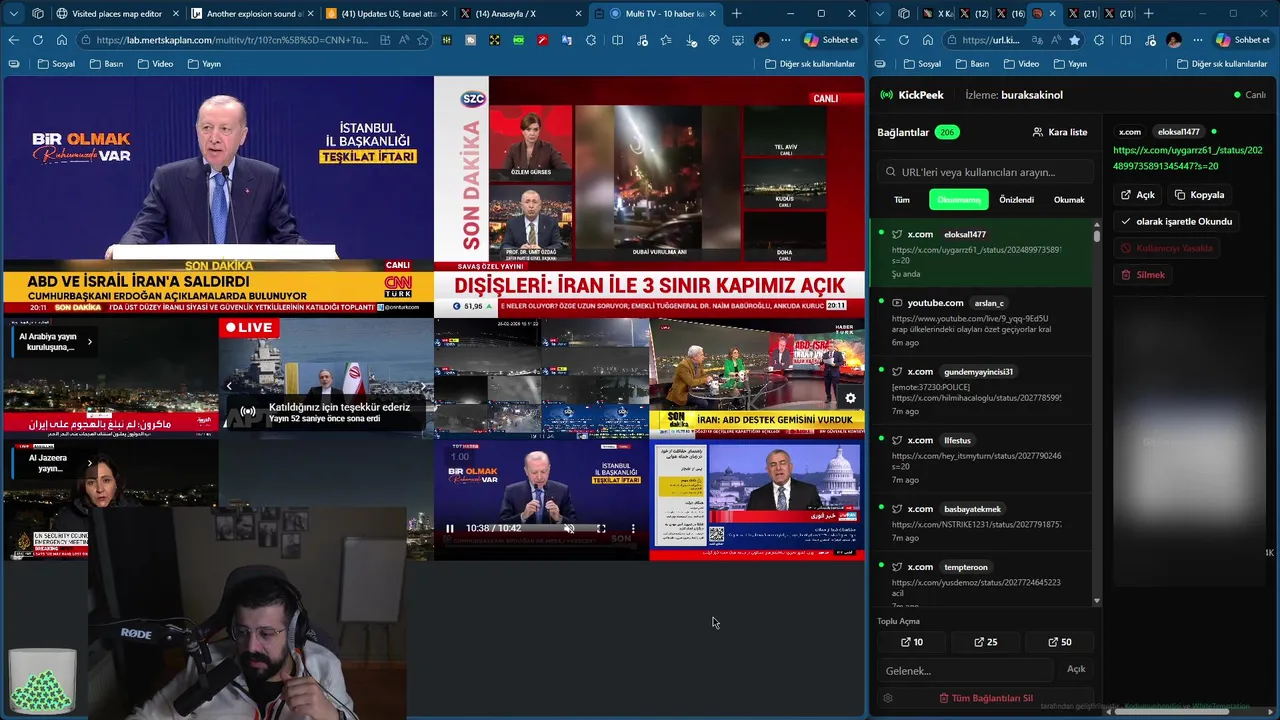
Task: Pause the TGRT Haber Erdoğan video
Action: coord(450,528)
